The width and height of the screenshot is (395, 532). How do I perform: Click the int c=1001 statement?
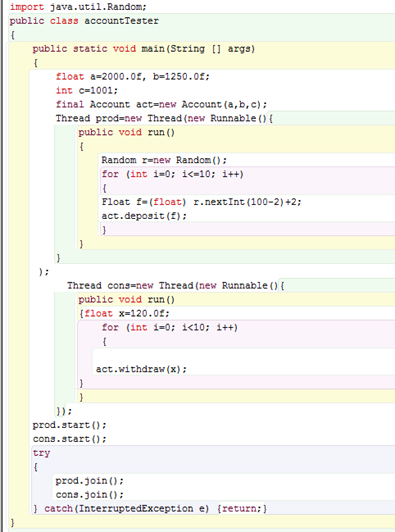87,91
